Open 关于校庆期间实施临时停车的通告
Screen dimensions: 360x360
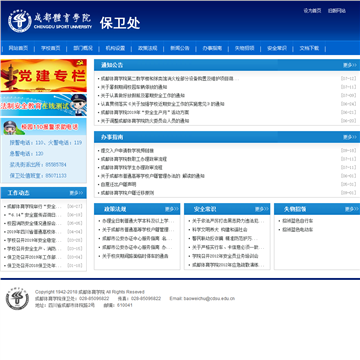click(135, 256)
